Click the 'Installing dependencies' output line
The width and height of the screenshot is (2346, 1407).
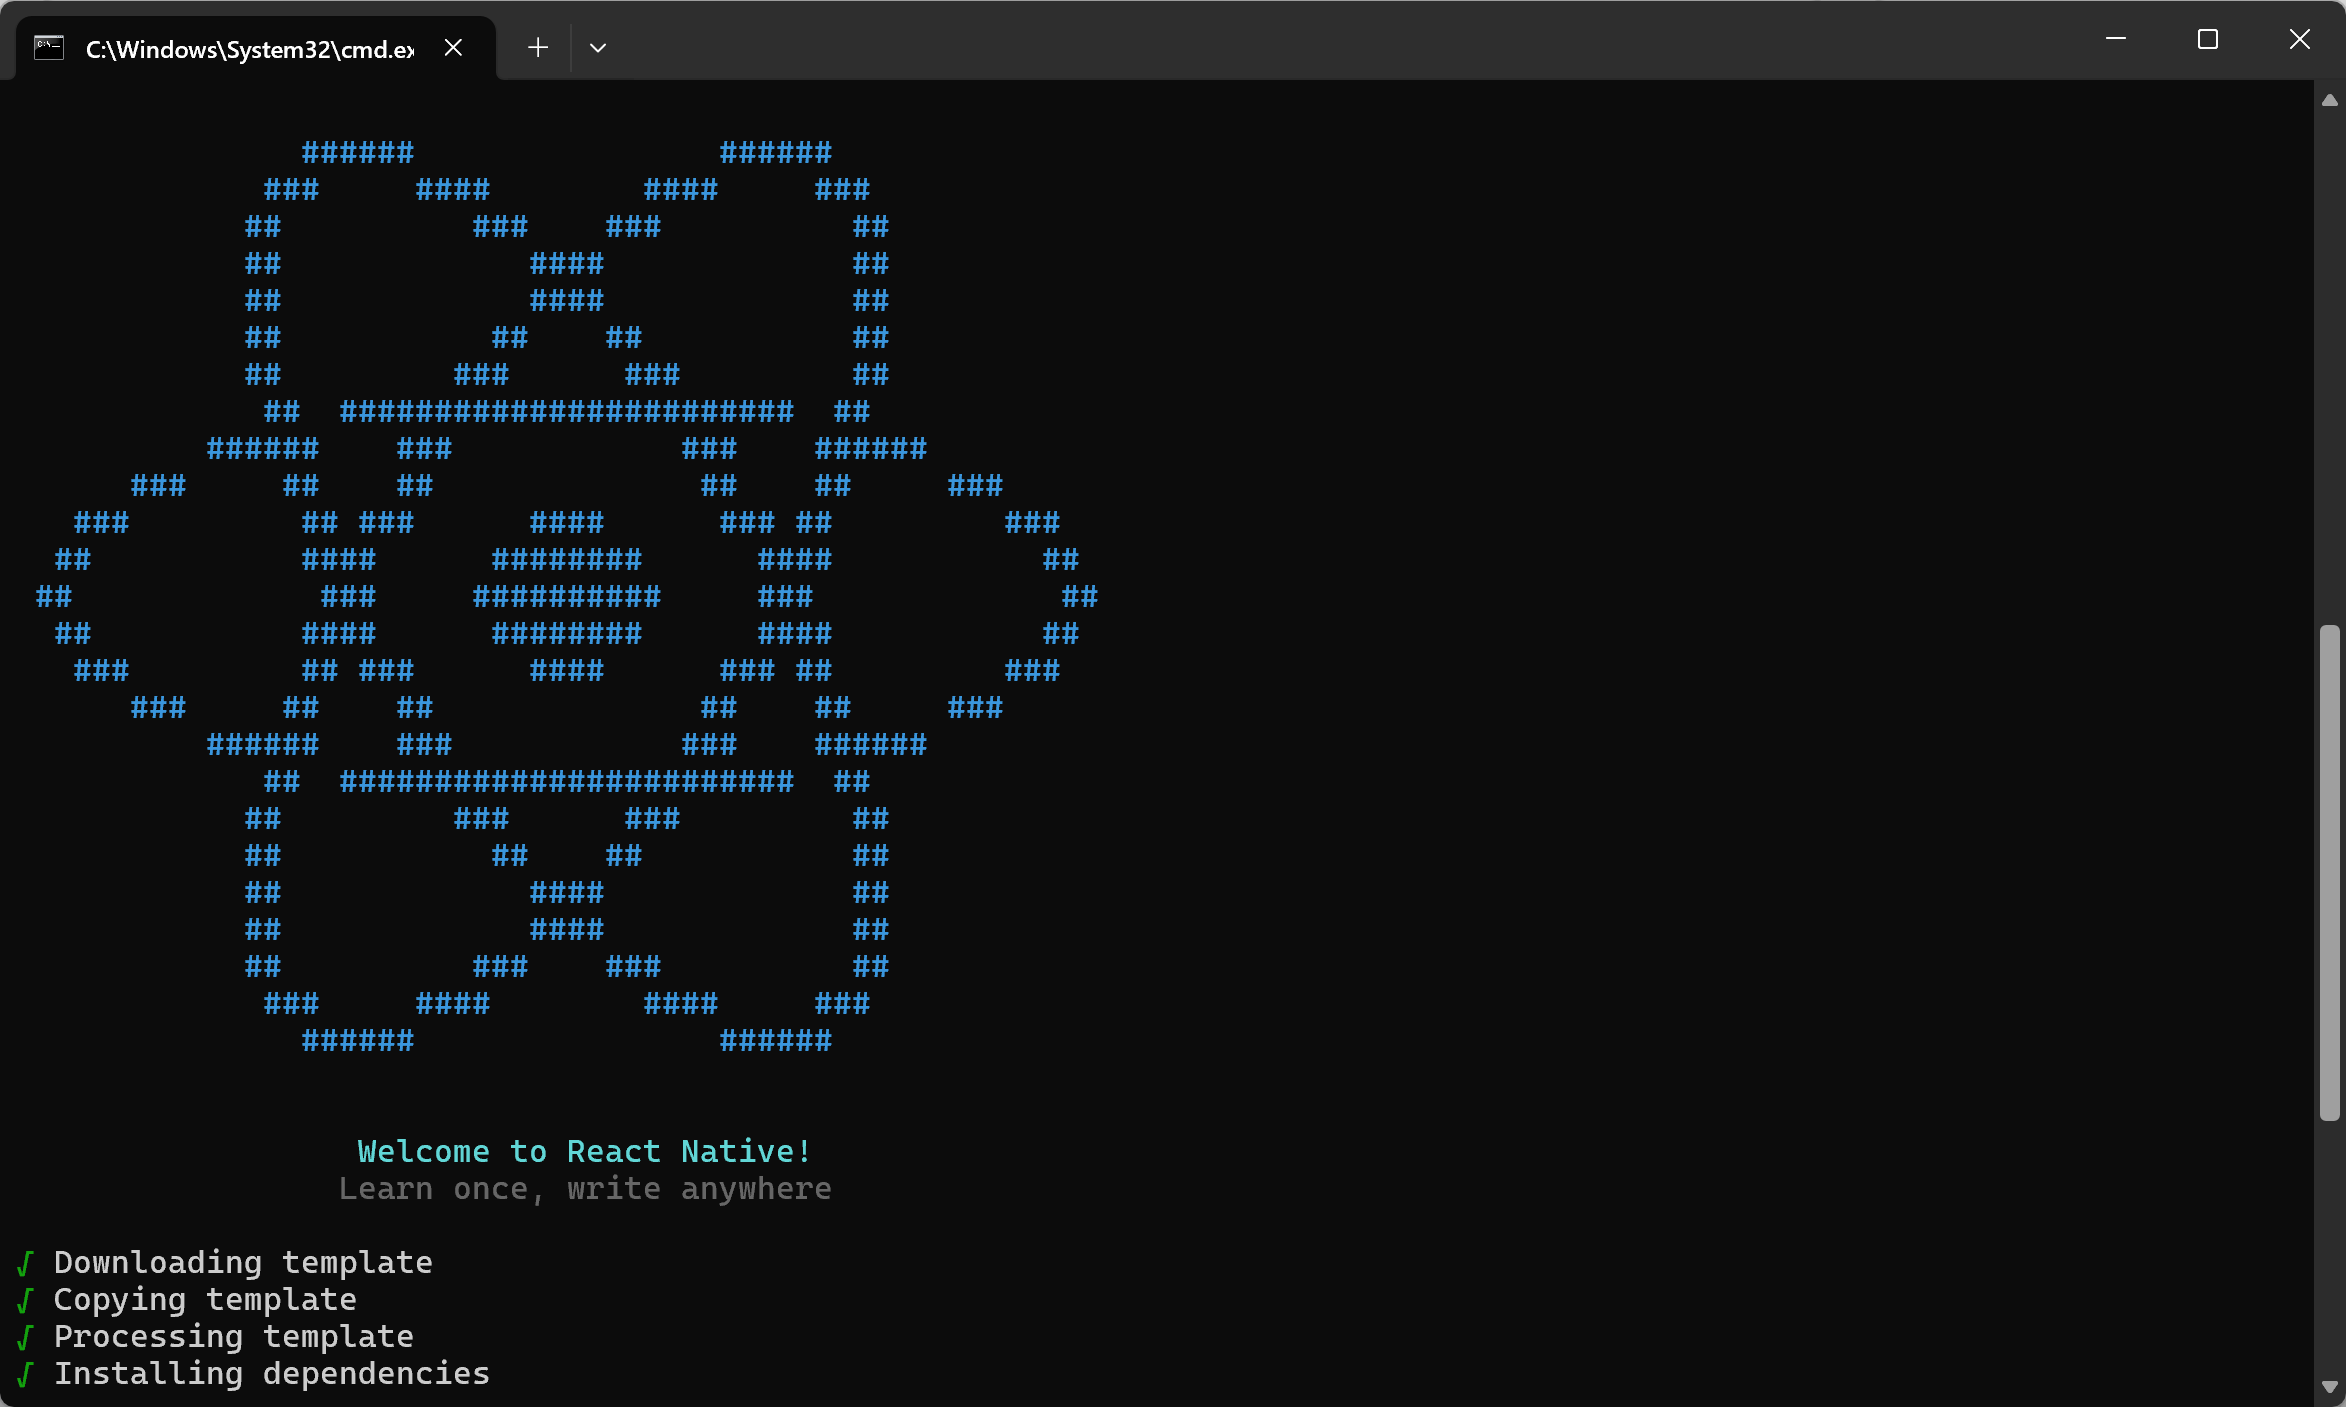click(271, 1374)
